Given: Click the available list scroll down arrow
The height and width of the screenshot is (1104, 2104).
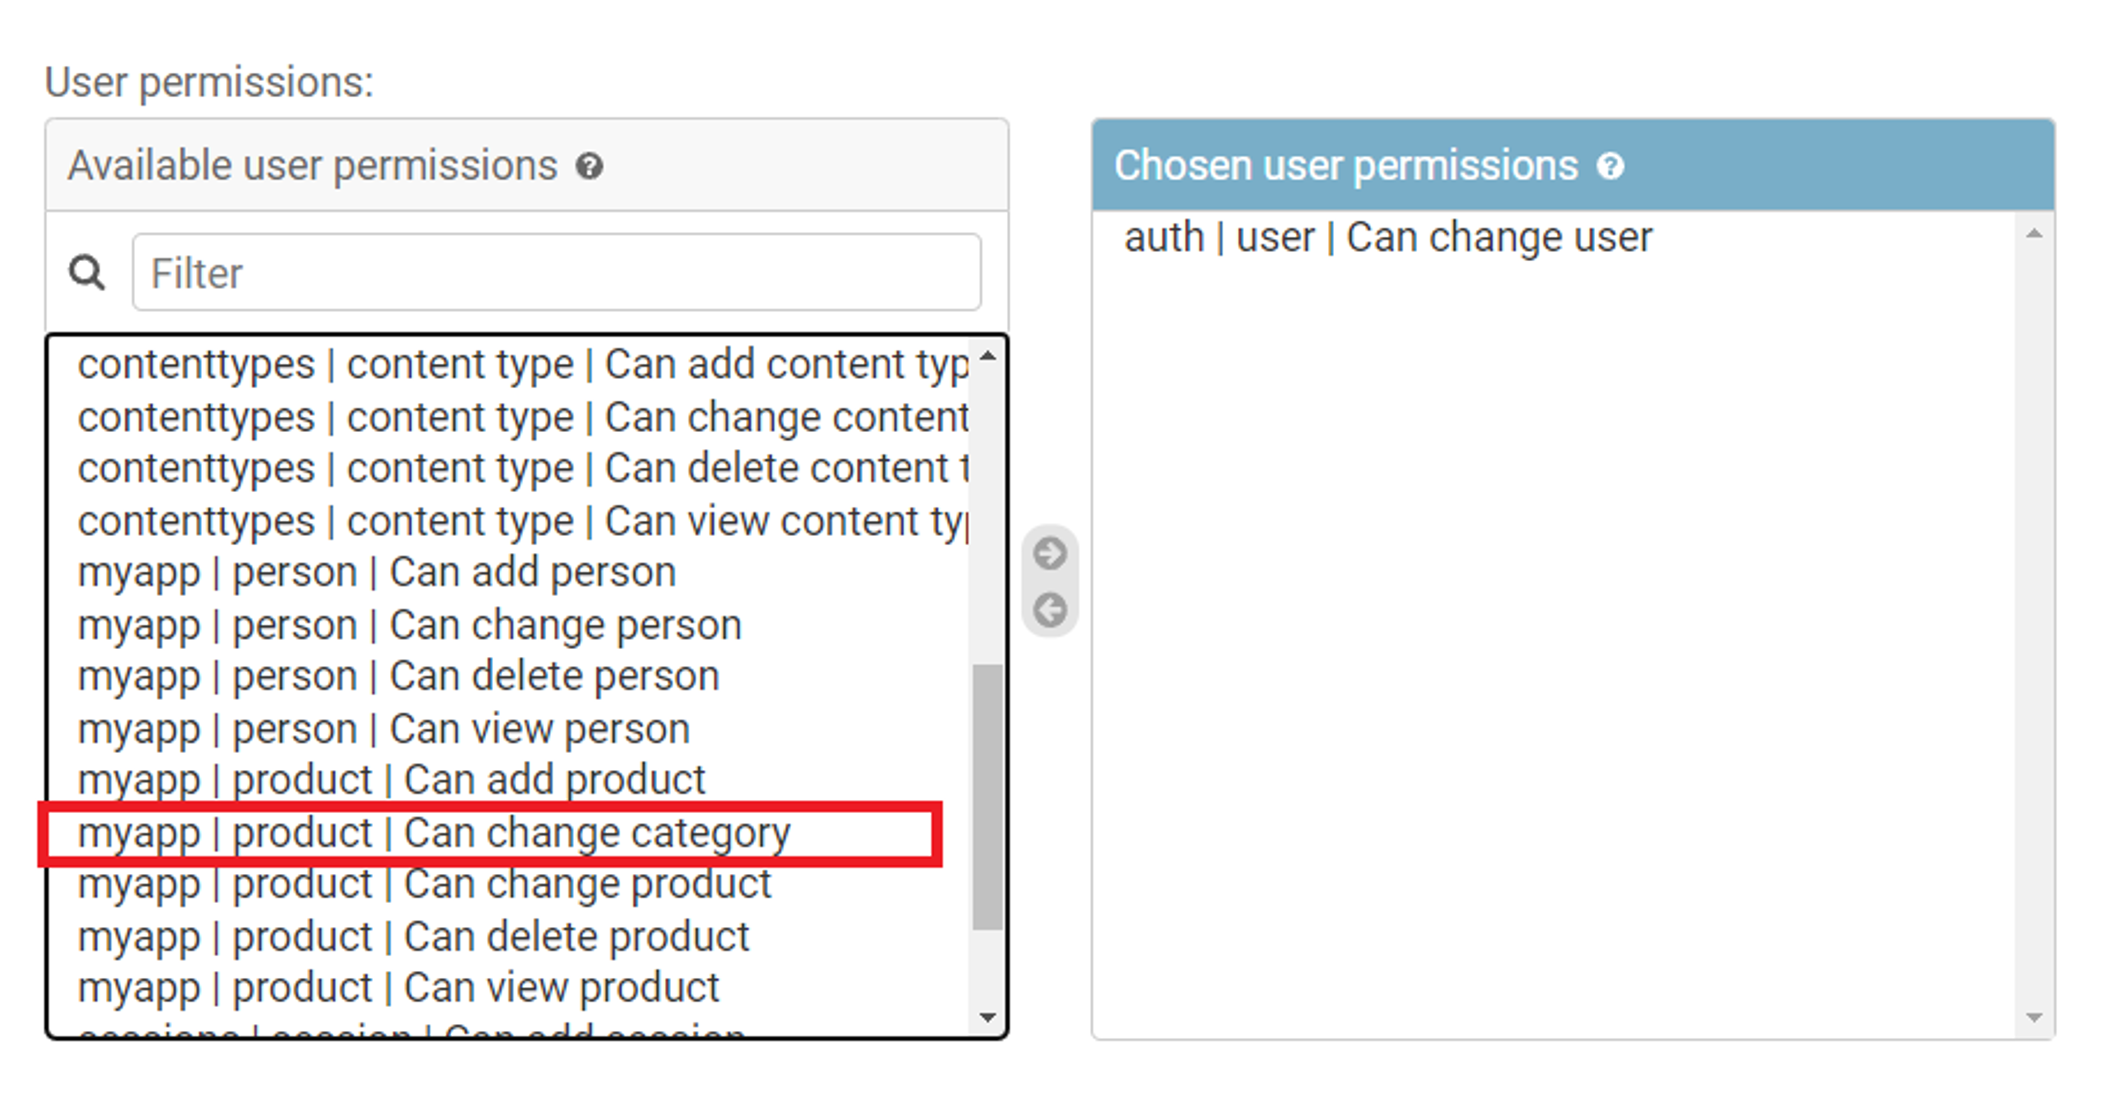Looking at the screenshot, I should click(988, 1017).
